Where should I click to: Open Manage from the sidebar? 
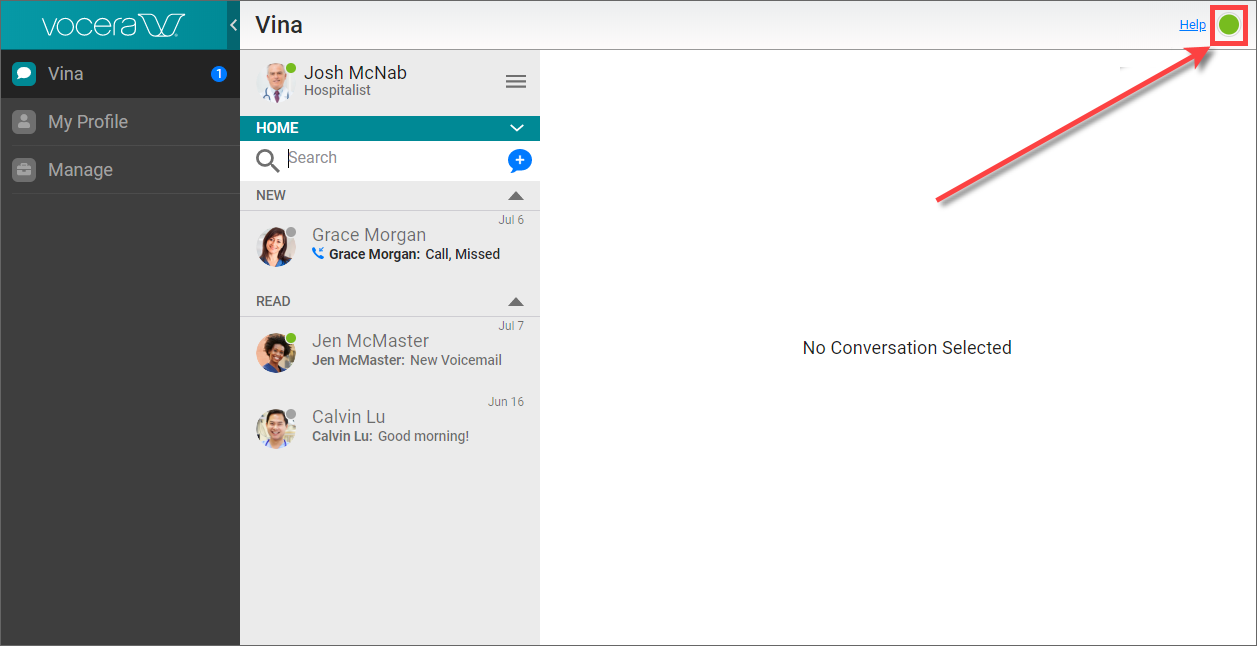(80, 169)
